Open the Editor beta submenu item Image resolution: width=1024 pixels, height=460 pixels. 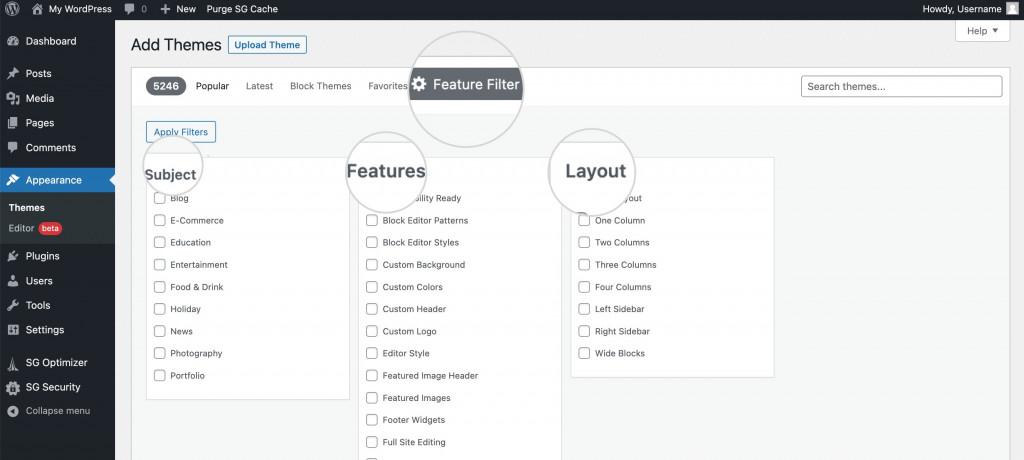(35, 229)
